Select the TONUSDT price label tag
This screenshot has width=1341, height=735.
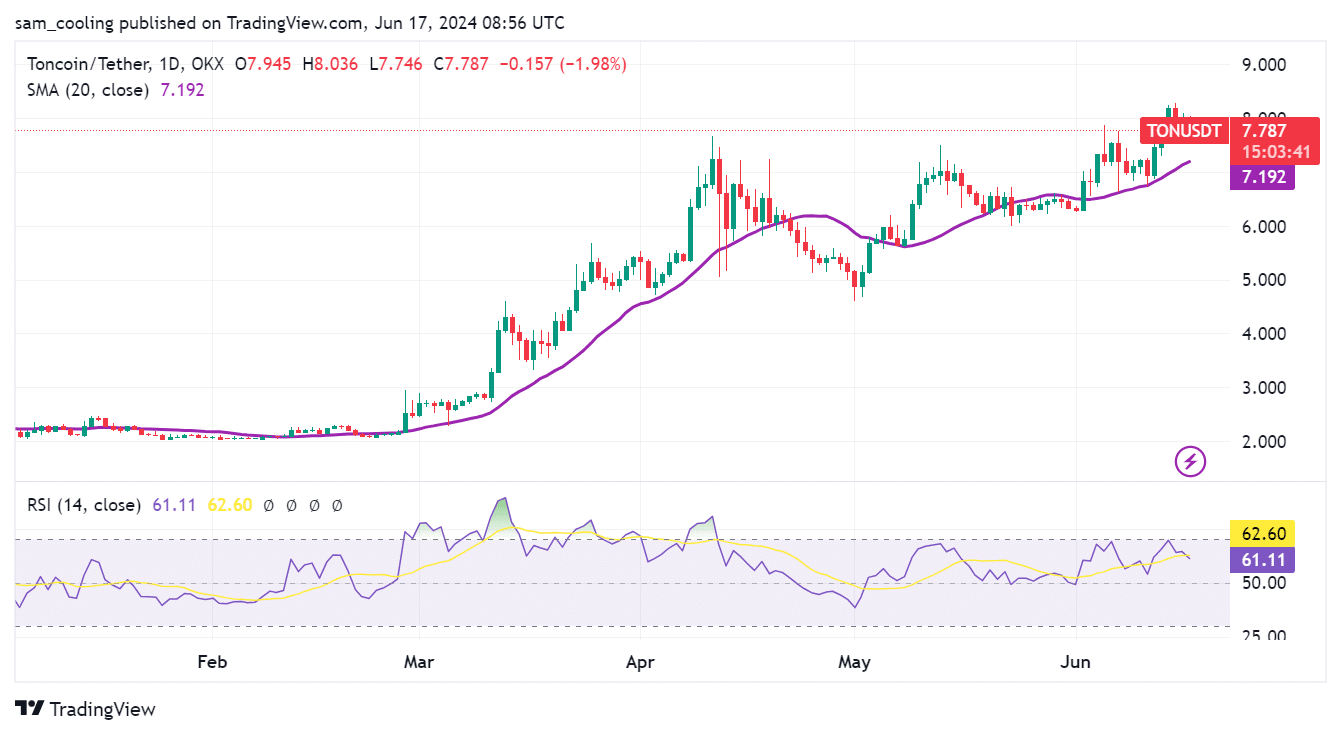[1185, 131]
